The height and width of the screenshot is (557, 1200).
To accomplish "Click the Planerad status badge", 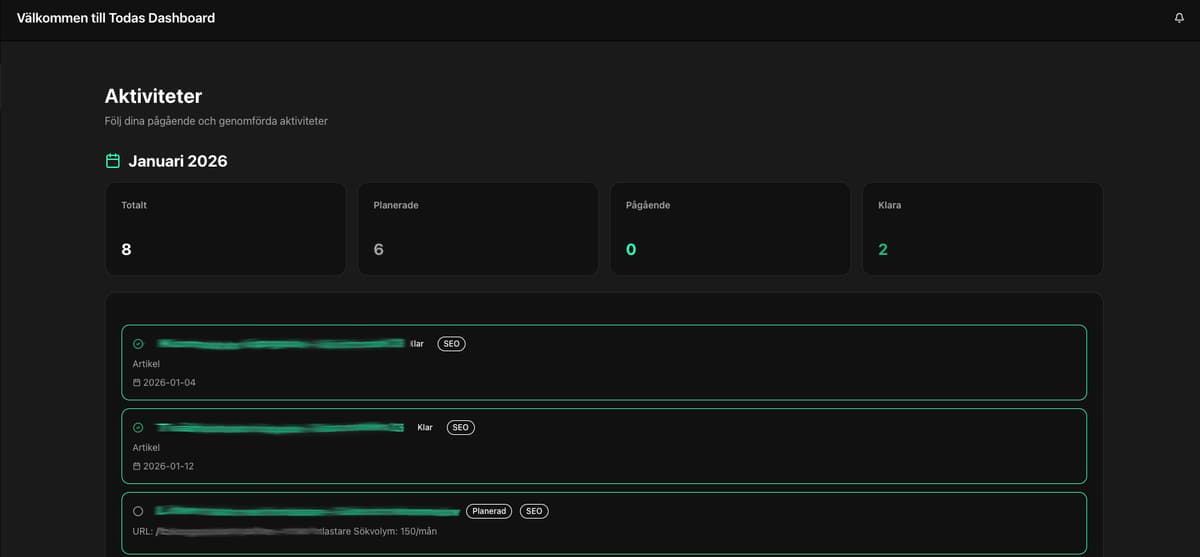I will coord(489,511).
